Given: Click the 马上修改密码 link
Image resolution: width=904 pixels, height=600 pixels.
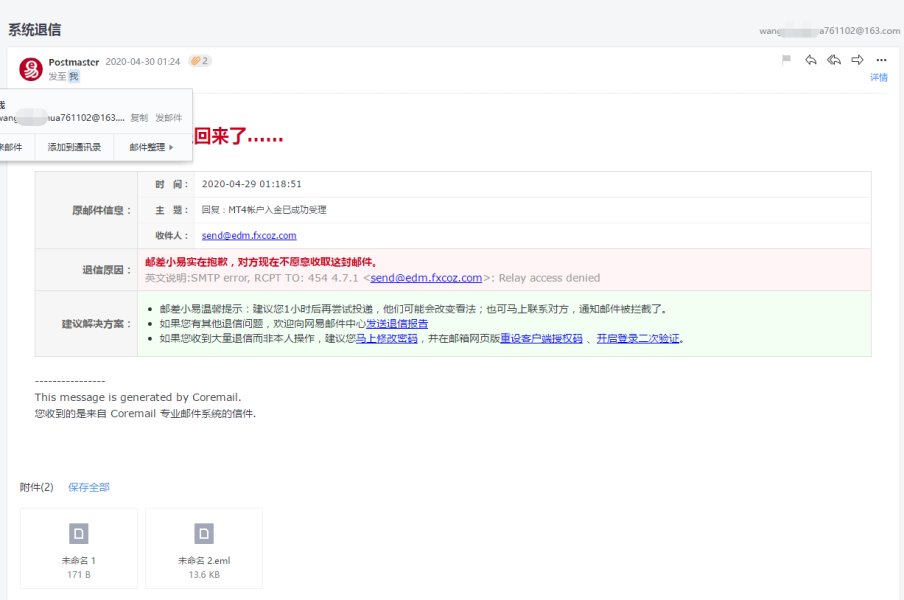Looking at the screenshot, I should [387, 339].
